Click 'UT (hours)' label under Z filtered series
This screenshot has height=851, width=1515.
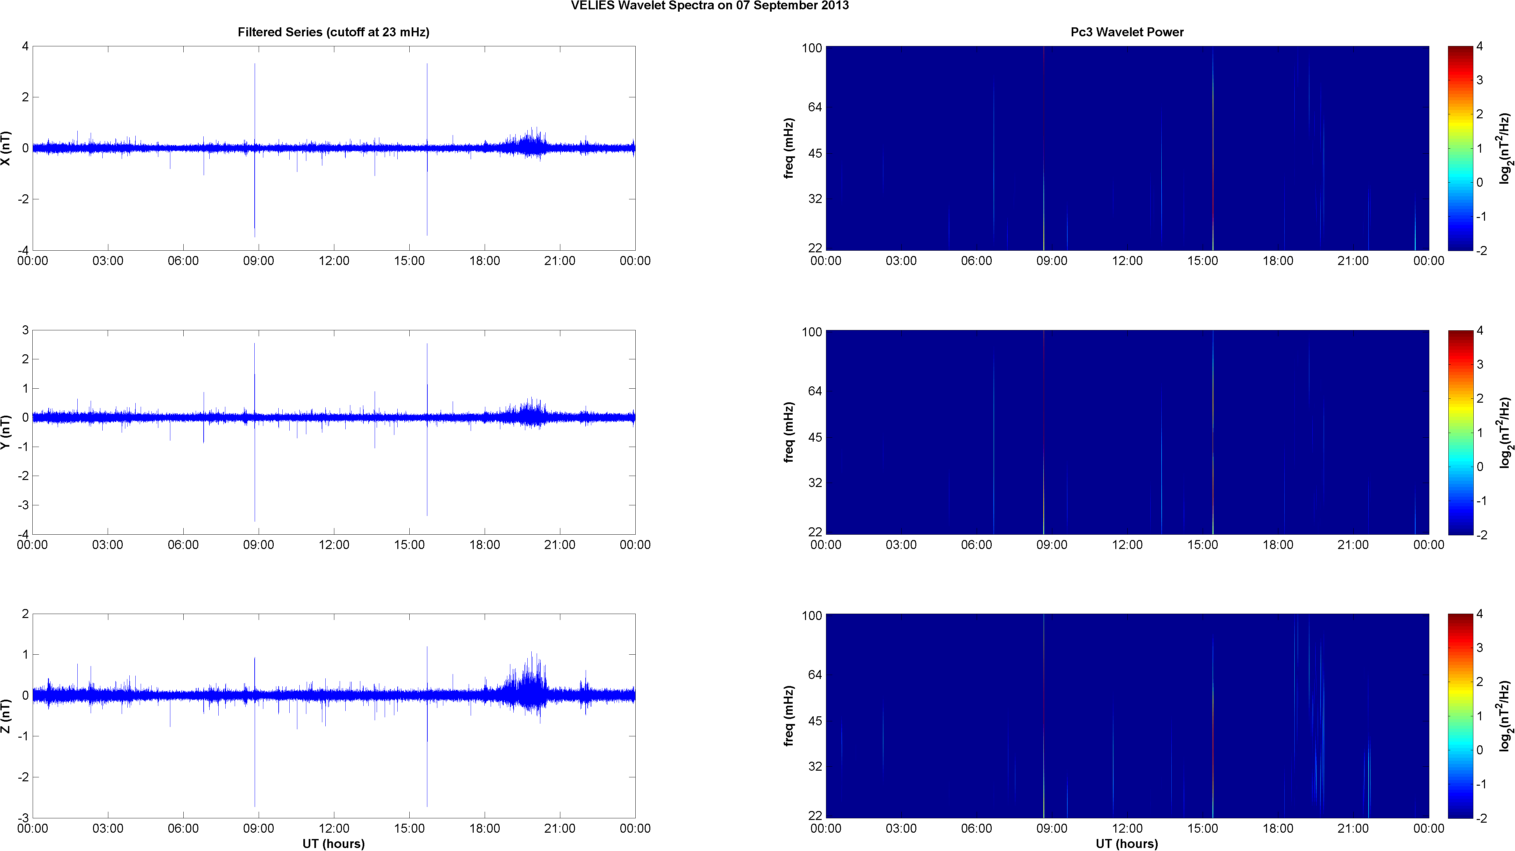pyautogui.click(x=333, y=844)
